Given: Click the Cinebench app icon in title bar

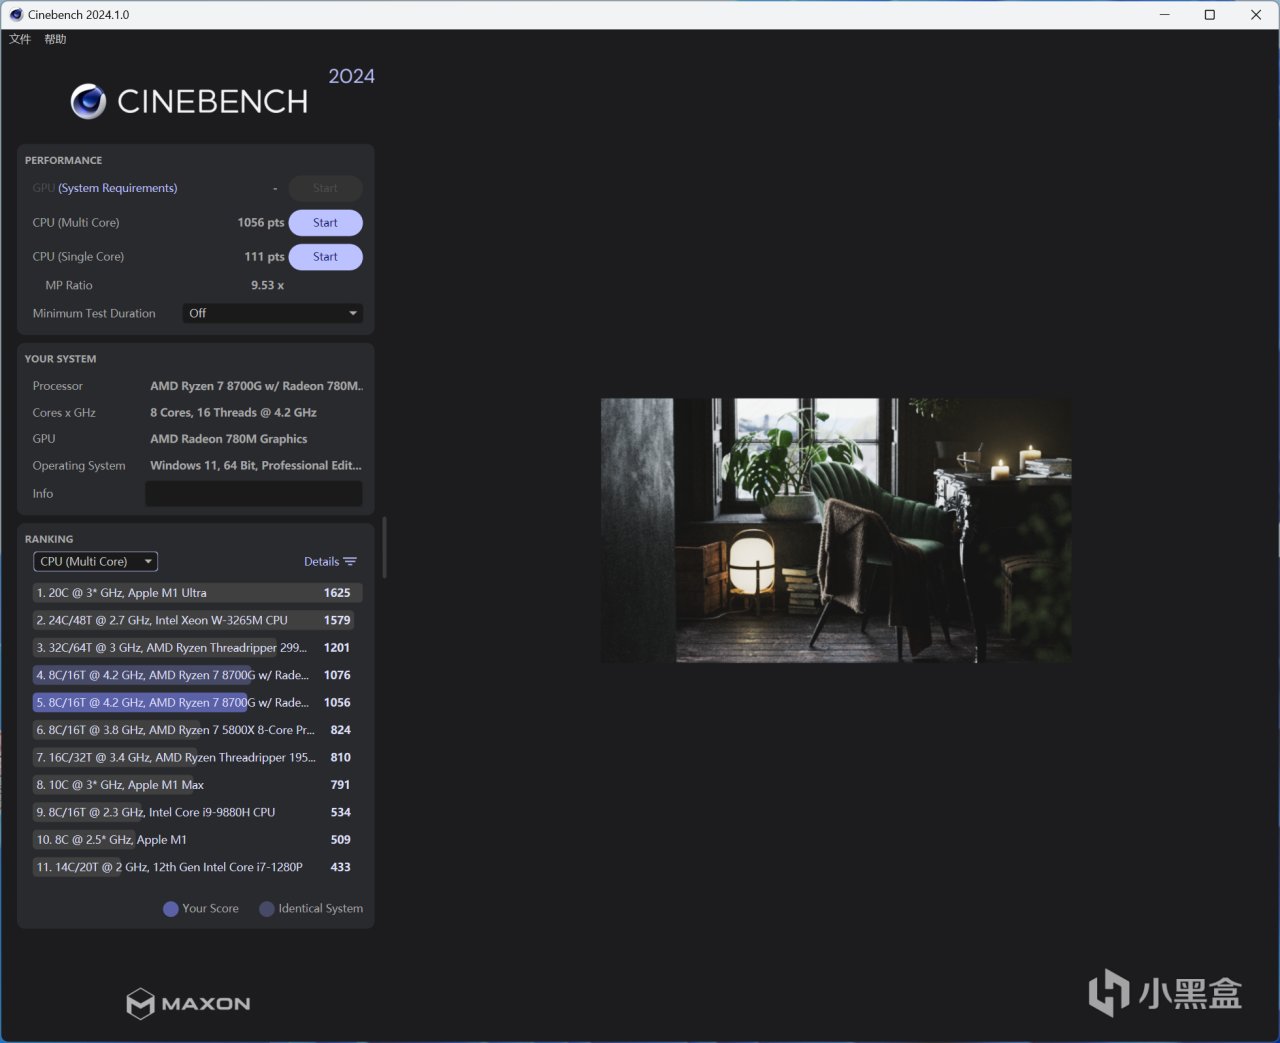Looking at the screenshot, I should click(x=16, y=15).
